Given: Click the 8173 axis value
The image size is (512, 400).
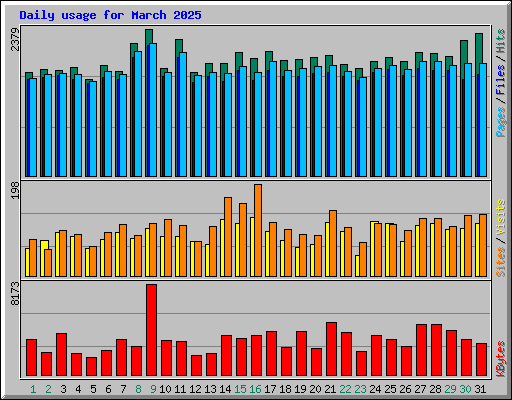Looking at the screenshot, I should (x=16, y=294).
